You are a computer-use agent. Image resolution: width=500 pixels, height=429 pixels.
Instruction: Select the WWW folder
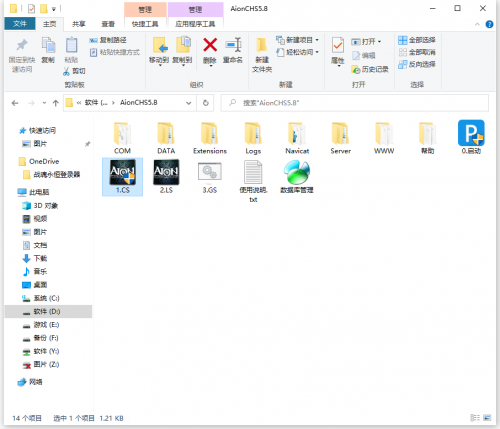[384, 138]
